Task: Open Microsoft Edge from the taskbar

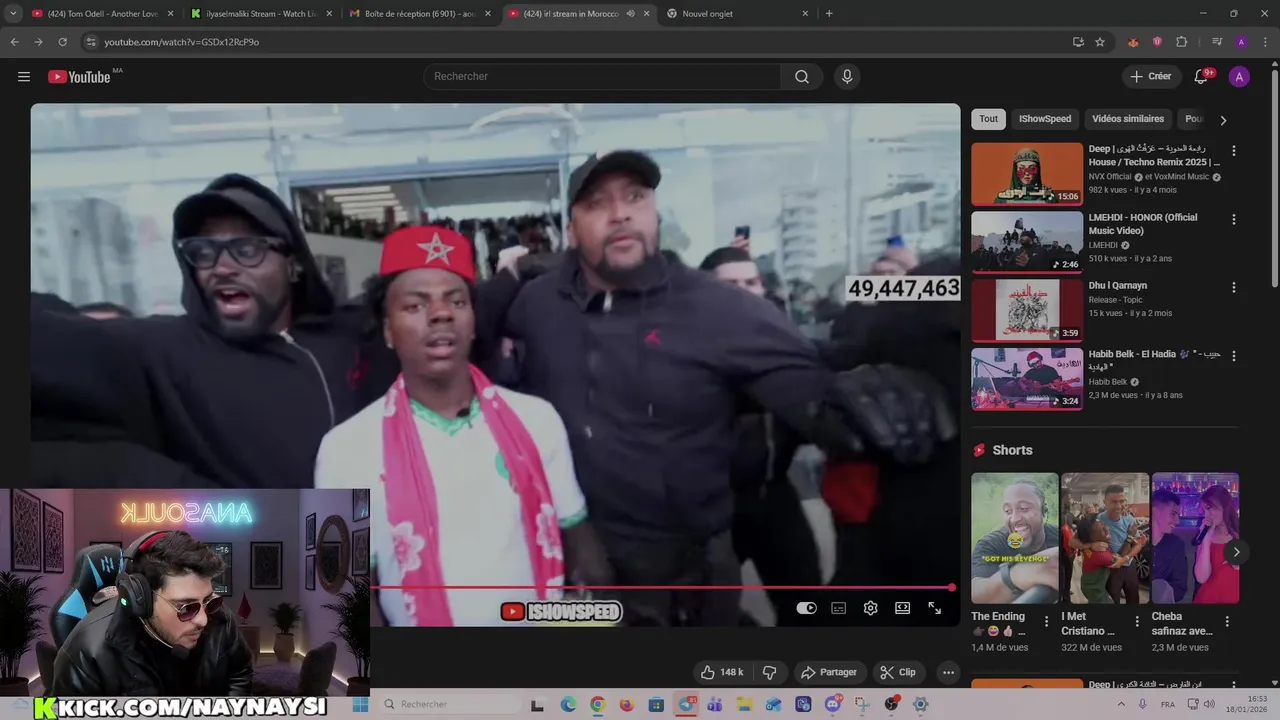Action: [x=568, y=704]
